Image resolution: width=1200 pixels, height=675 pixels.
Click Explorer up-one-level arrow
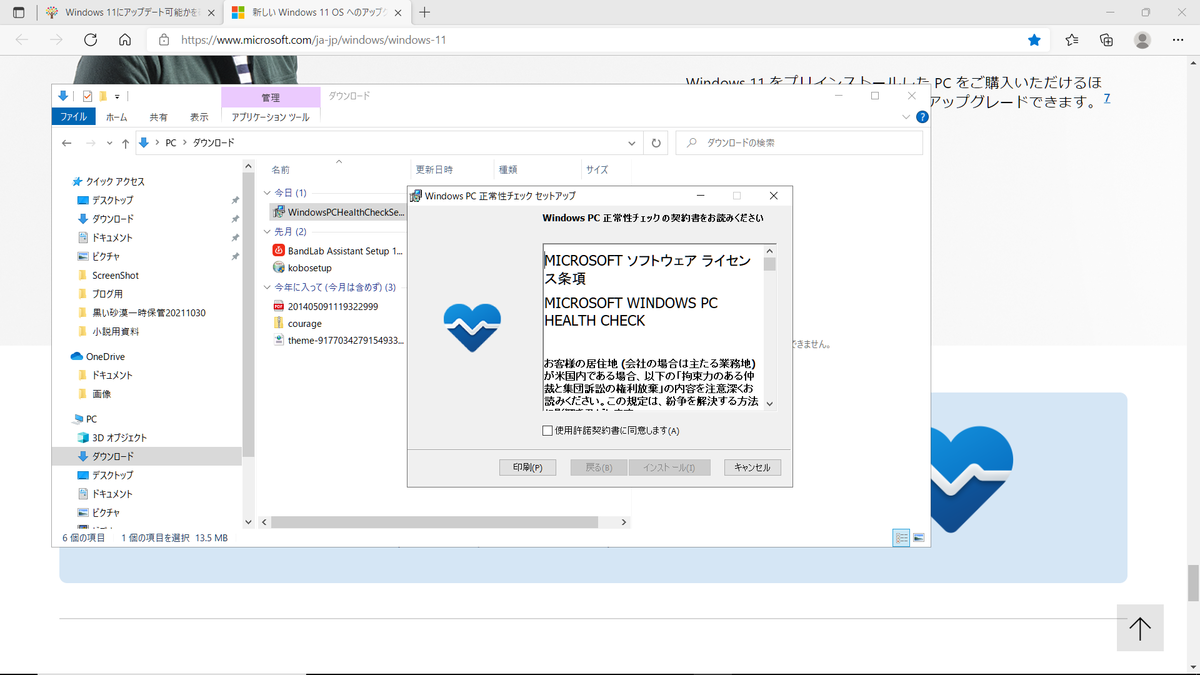click(x=125, y=143)
